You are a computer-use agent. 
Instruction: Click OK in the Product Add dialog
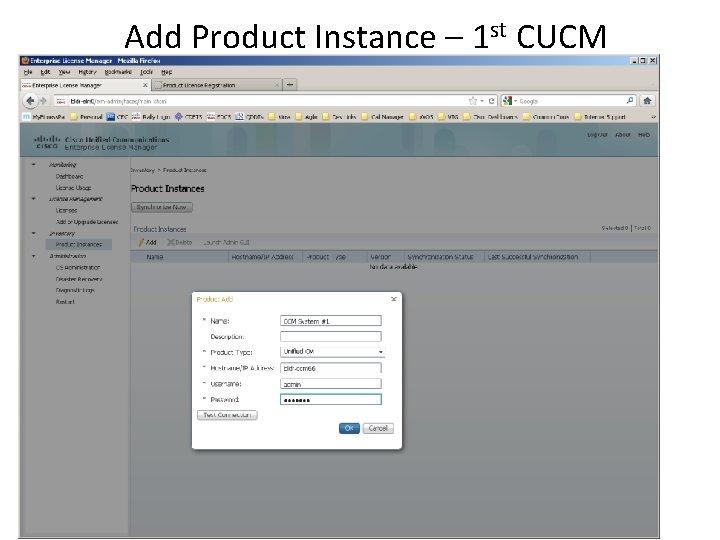point(349,428)
